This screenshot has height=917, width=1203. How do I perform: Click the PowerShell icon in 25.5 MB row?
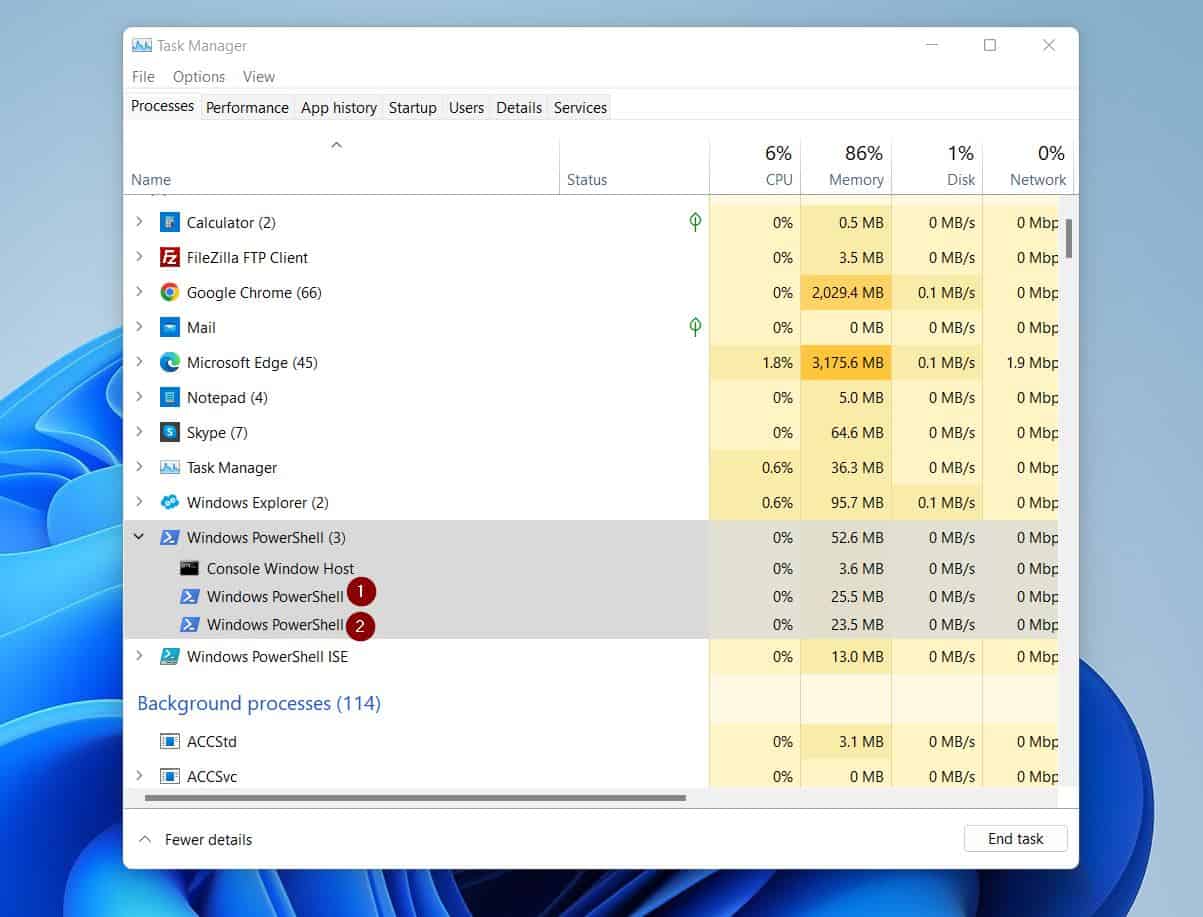point(189,596)
